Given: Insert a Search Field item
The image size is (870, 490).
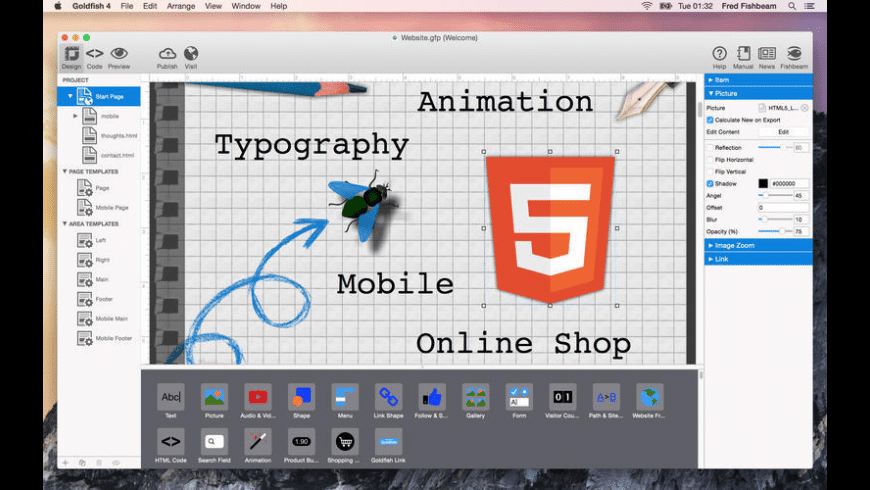Looking at the screenshot, I should 214,446.
